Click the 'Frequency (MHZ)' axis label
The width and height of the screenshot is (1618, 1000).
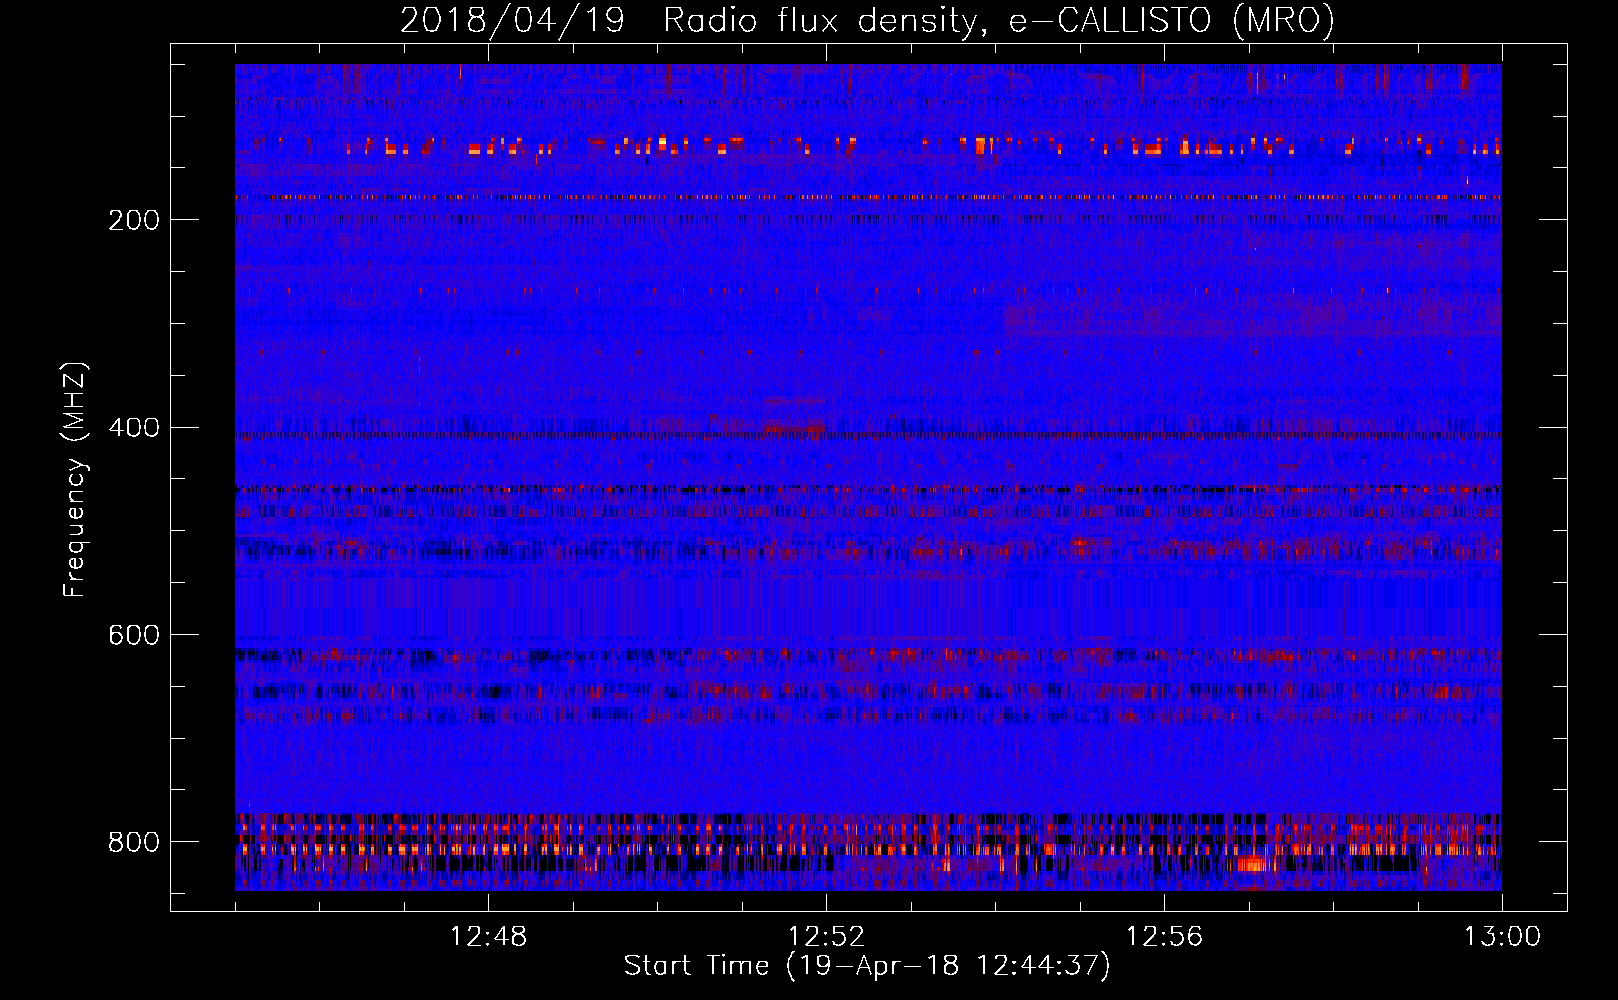point(75,479)
